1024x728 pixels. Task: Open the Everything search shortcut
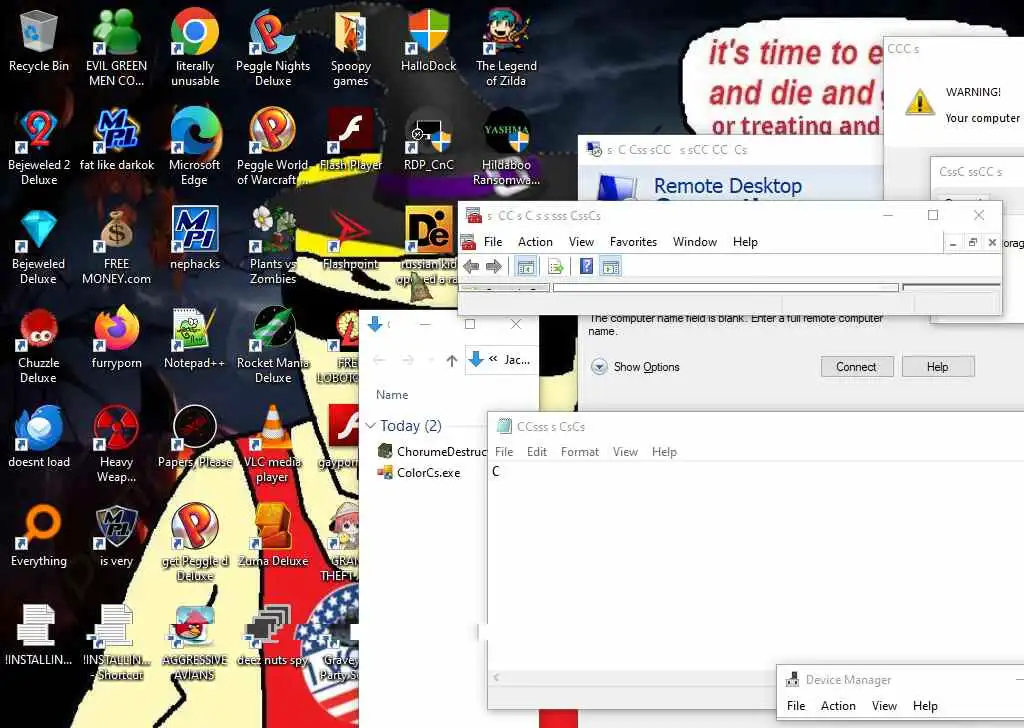39,537
